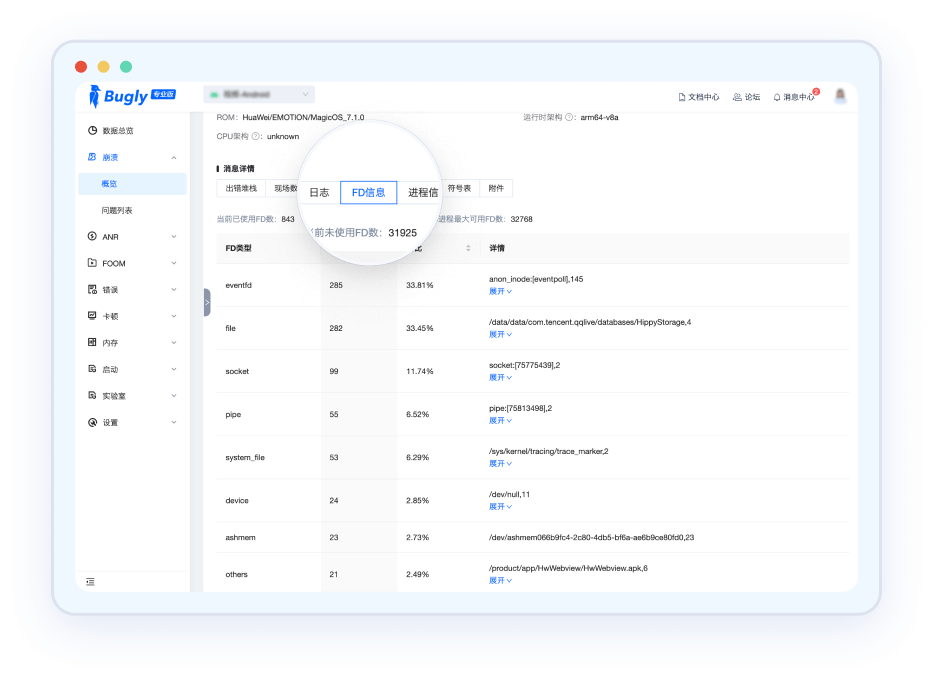This screenshot has width=934, height=679.
Task: Collapse sidebar using bottom-left menu icon
Action: tap(90, 581)
